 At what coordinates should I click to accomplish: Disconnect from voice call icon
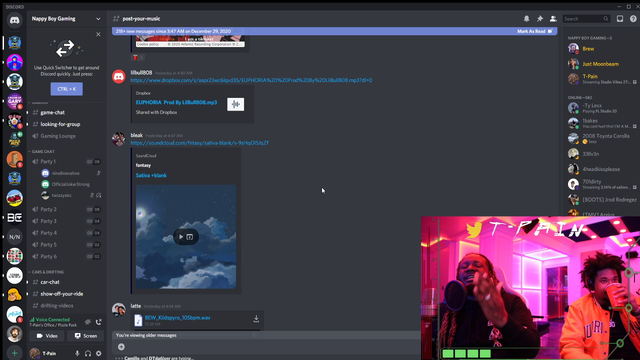[x=98, y=322]
